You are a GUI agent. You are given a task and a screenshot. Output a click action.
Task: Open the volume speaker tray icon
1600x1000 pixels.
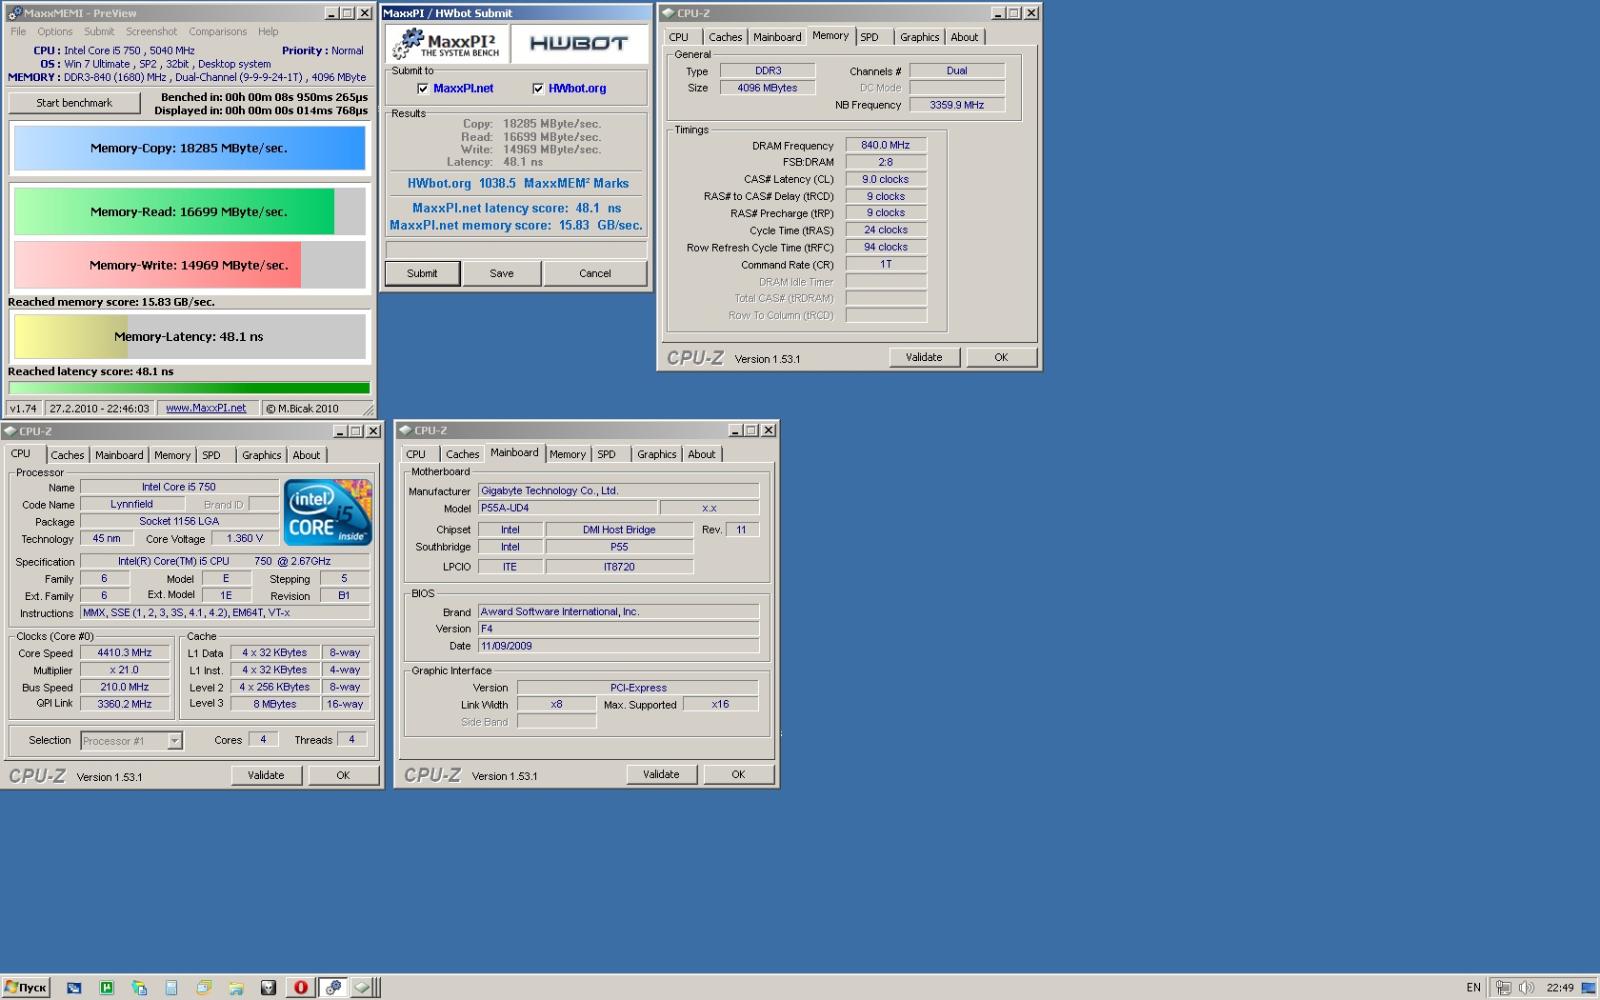pos(1527,987)
